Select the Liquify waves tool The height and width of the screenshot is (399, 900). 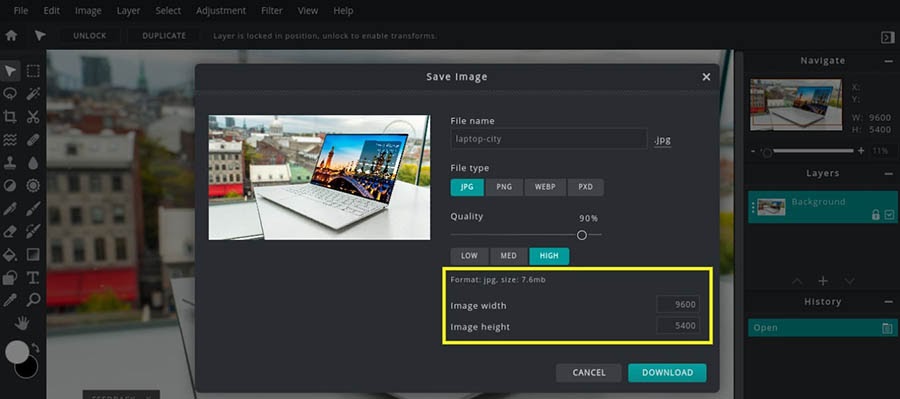click(x=10, y=140)
